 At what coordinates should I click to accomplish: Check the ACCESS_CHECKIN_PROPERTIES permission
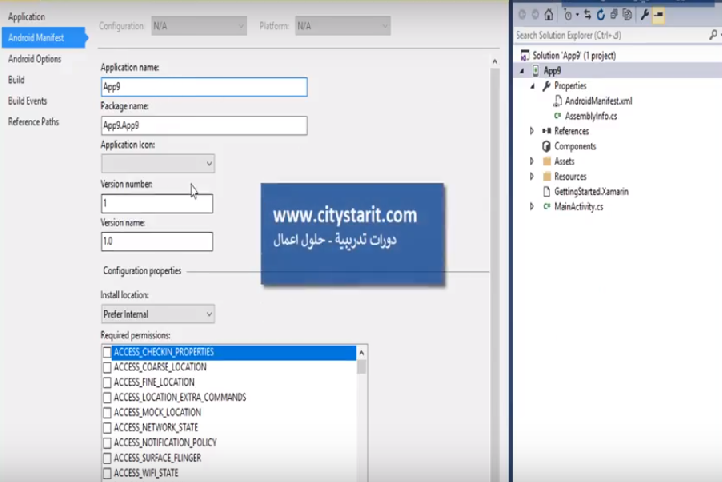coord(107,352)
